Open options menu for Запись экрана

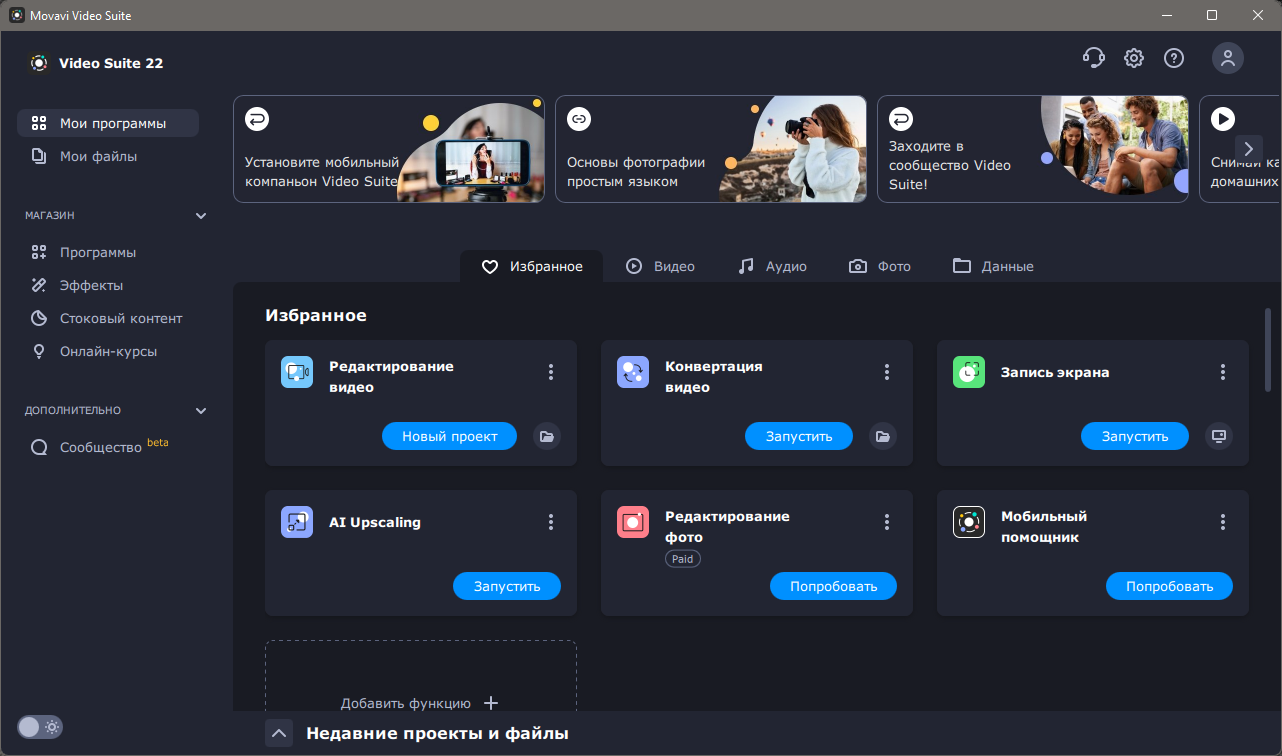[1223, 372]
